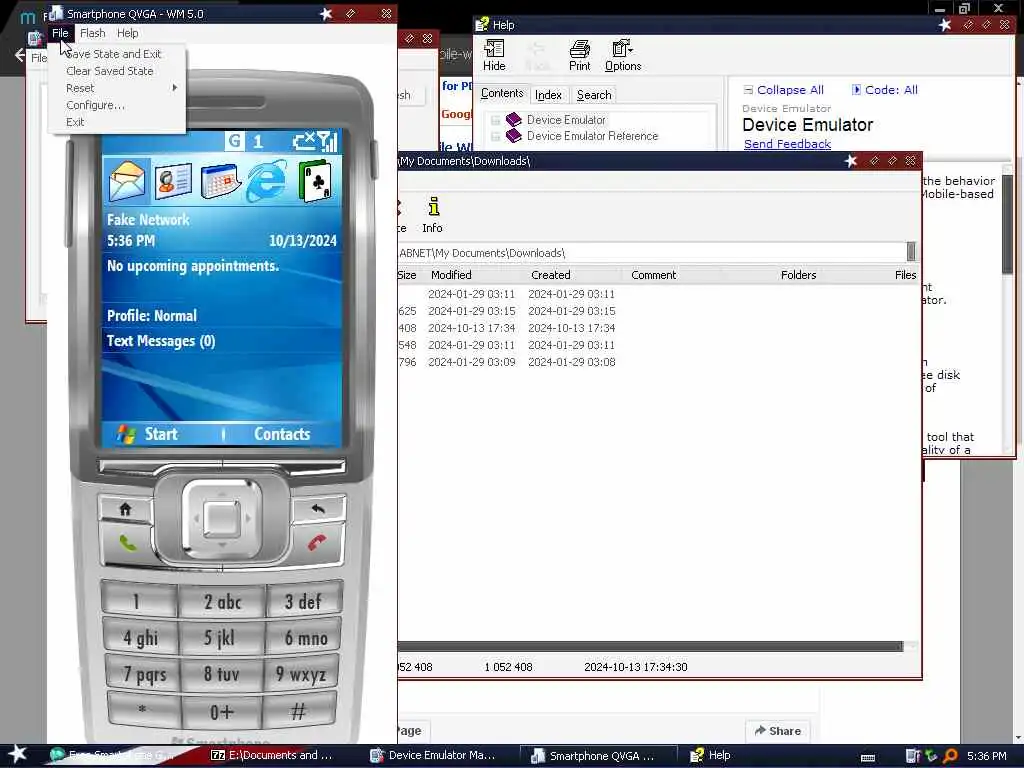Tap the Contacts card icon on phone screen
The height and width of the screenshot is (768, 1024).
coord(174,180)
